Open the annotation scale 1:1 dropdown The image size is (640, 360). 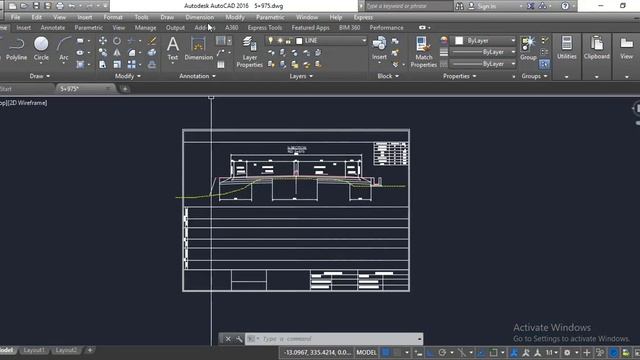click(552, 352)
